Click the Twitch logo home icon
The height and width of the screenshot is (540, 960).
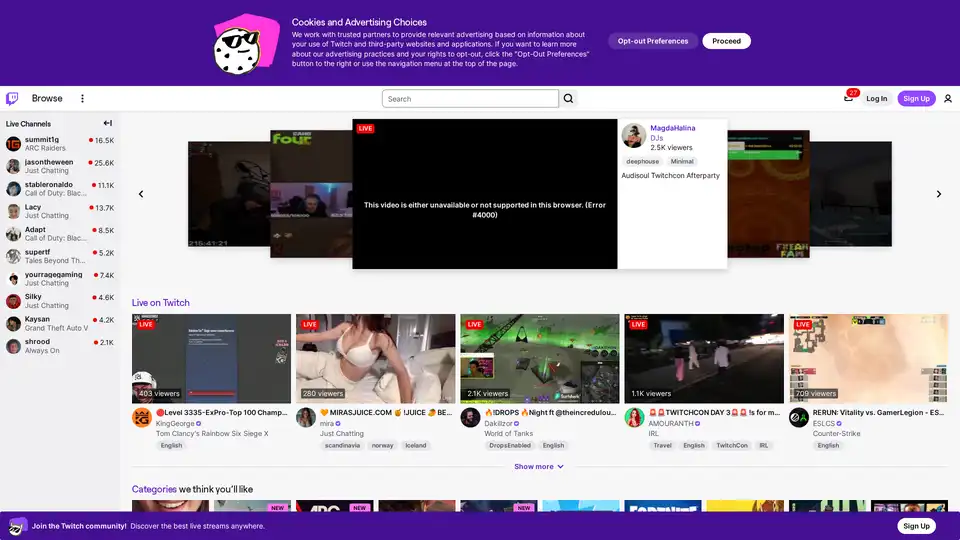click(12, 98)
